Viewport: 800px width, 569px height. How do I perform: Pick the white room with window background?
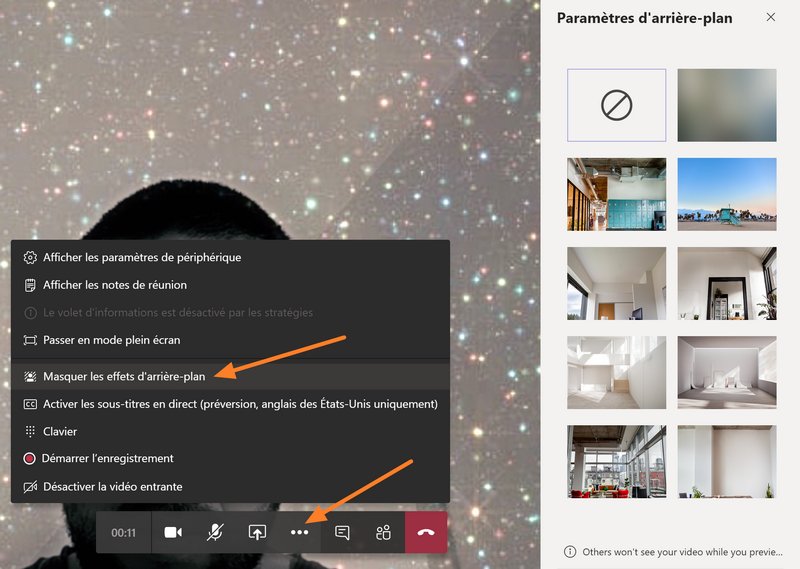click(616, 283)
